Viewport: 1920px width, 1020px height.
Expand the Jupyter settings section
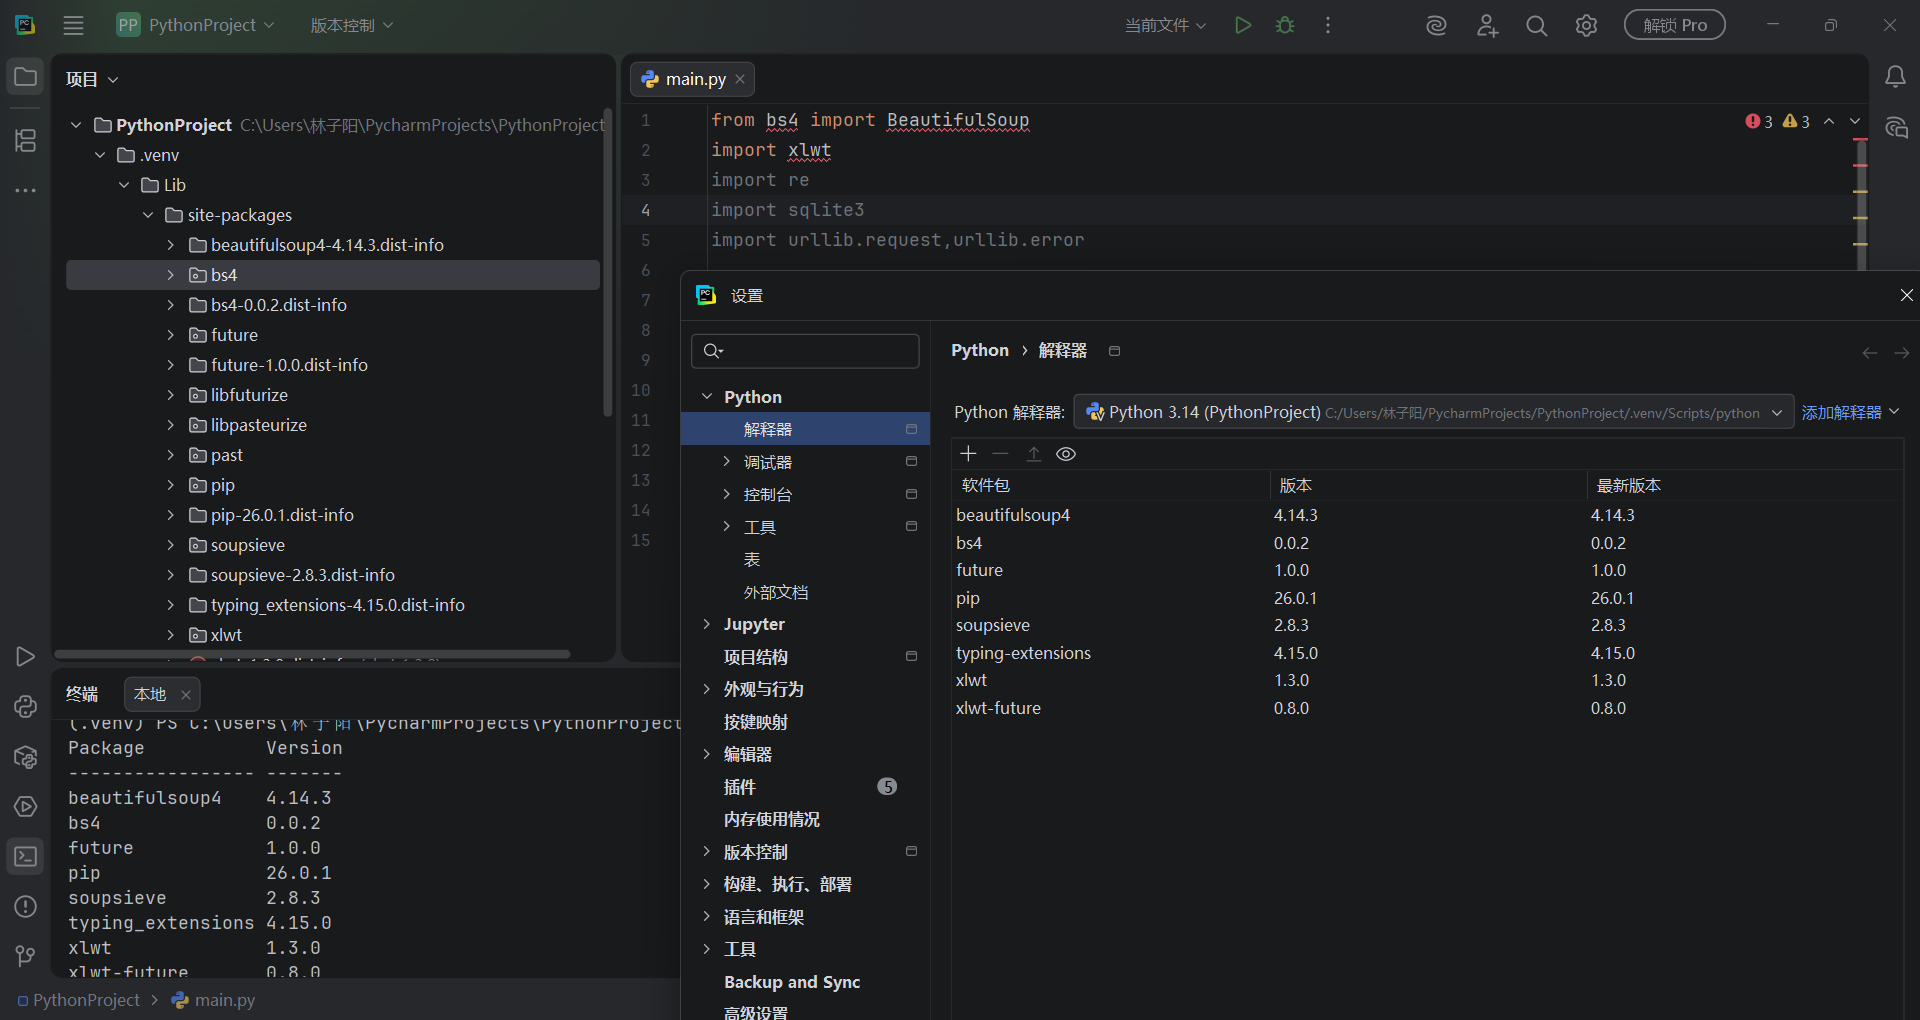pos(707,624)
